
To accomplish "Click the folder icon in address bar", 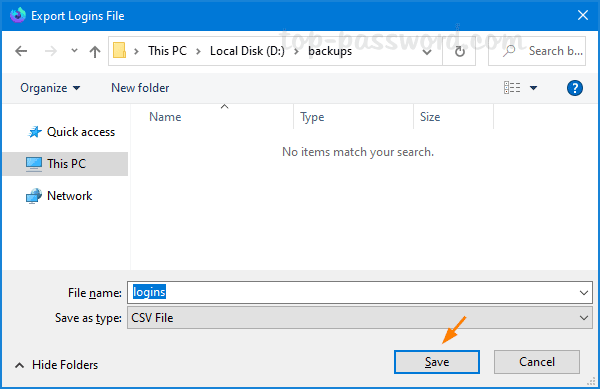I will (x=119, y=50).
